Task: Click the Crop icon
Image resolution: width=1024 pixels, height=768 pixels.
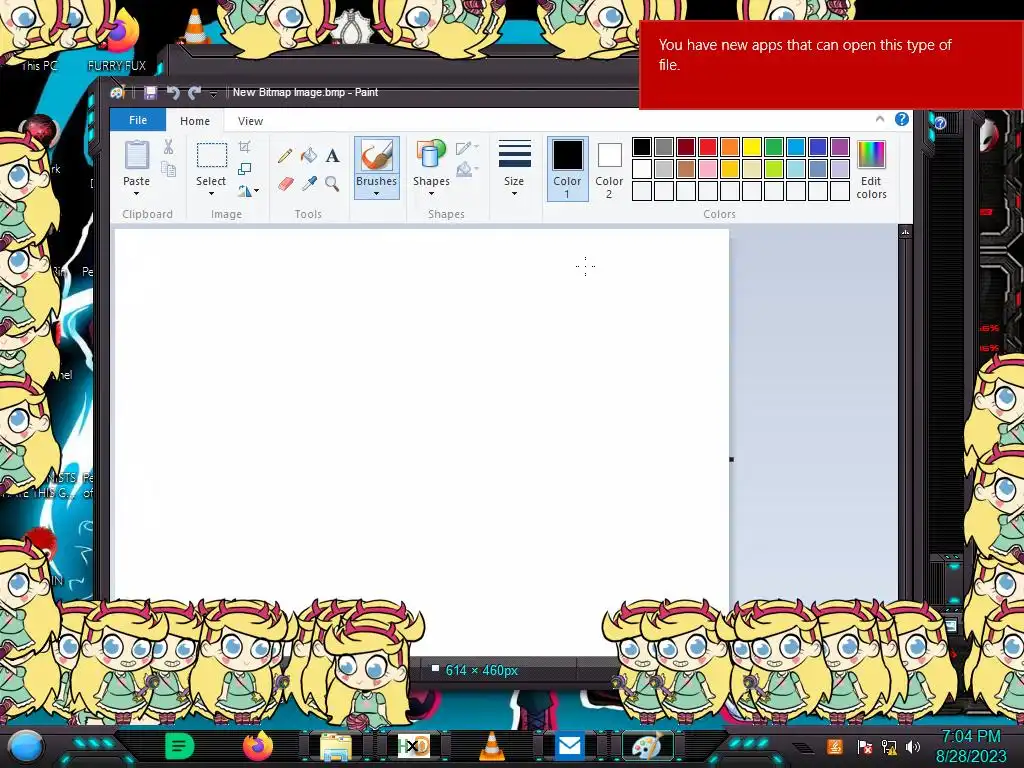Action: point(245,146)
